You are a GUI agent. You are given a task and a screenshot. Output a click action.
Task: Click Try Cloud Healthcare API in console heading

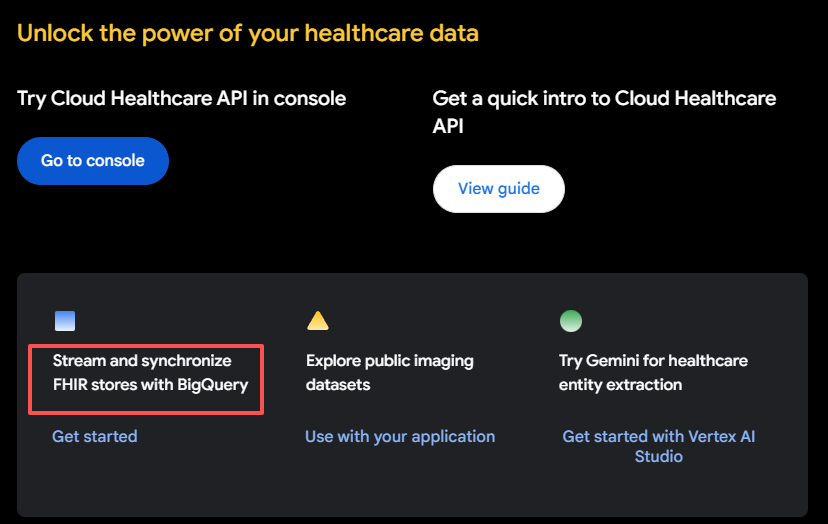coord(181,98)
